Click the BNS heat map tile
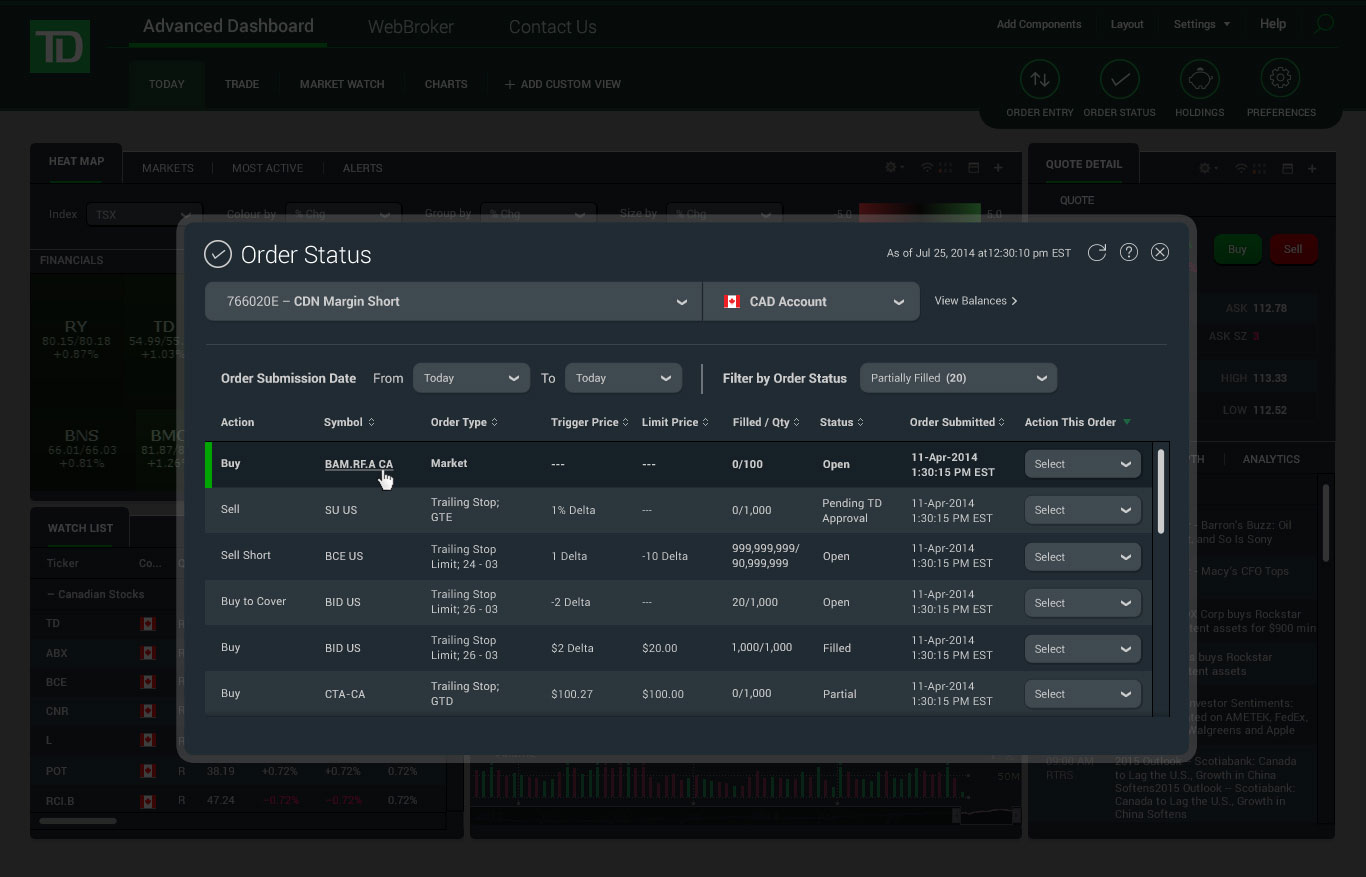1366x877 pixels. click(x=80, y=448)
